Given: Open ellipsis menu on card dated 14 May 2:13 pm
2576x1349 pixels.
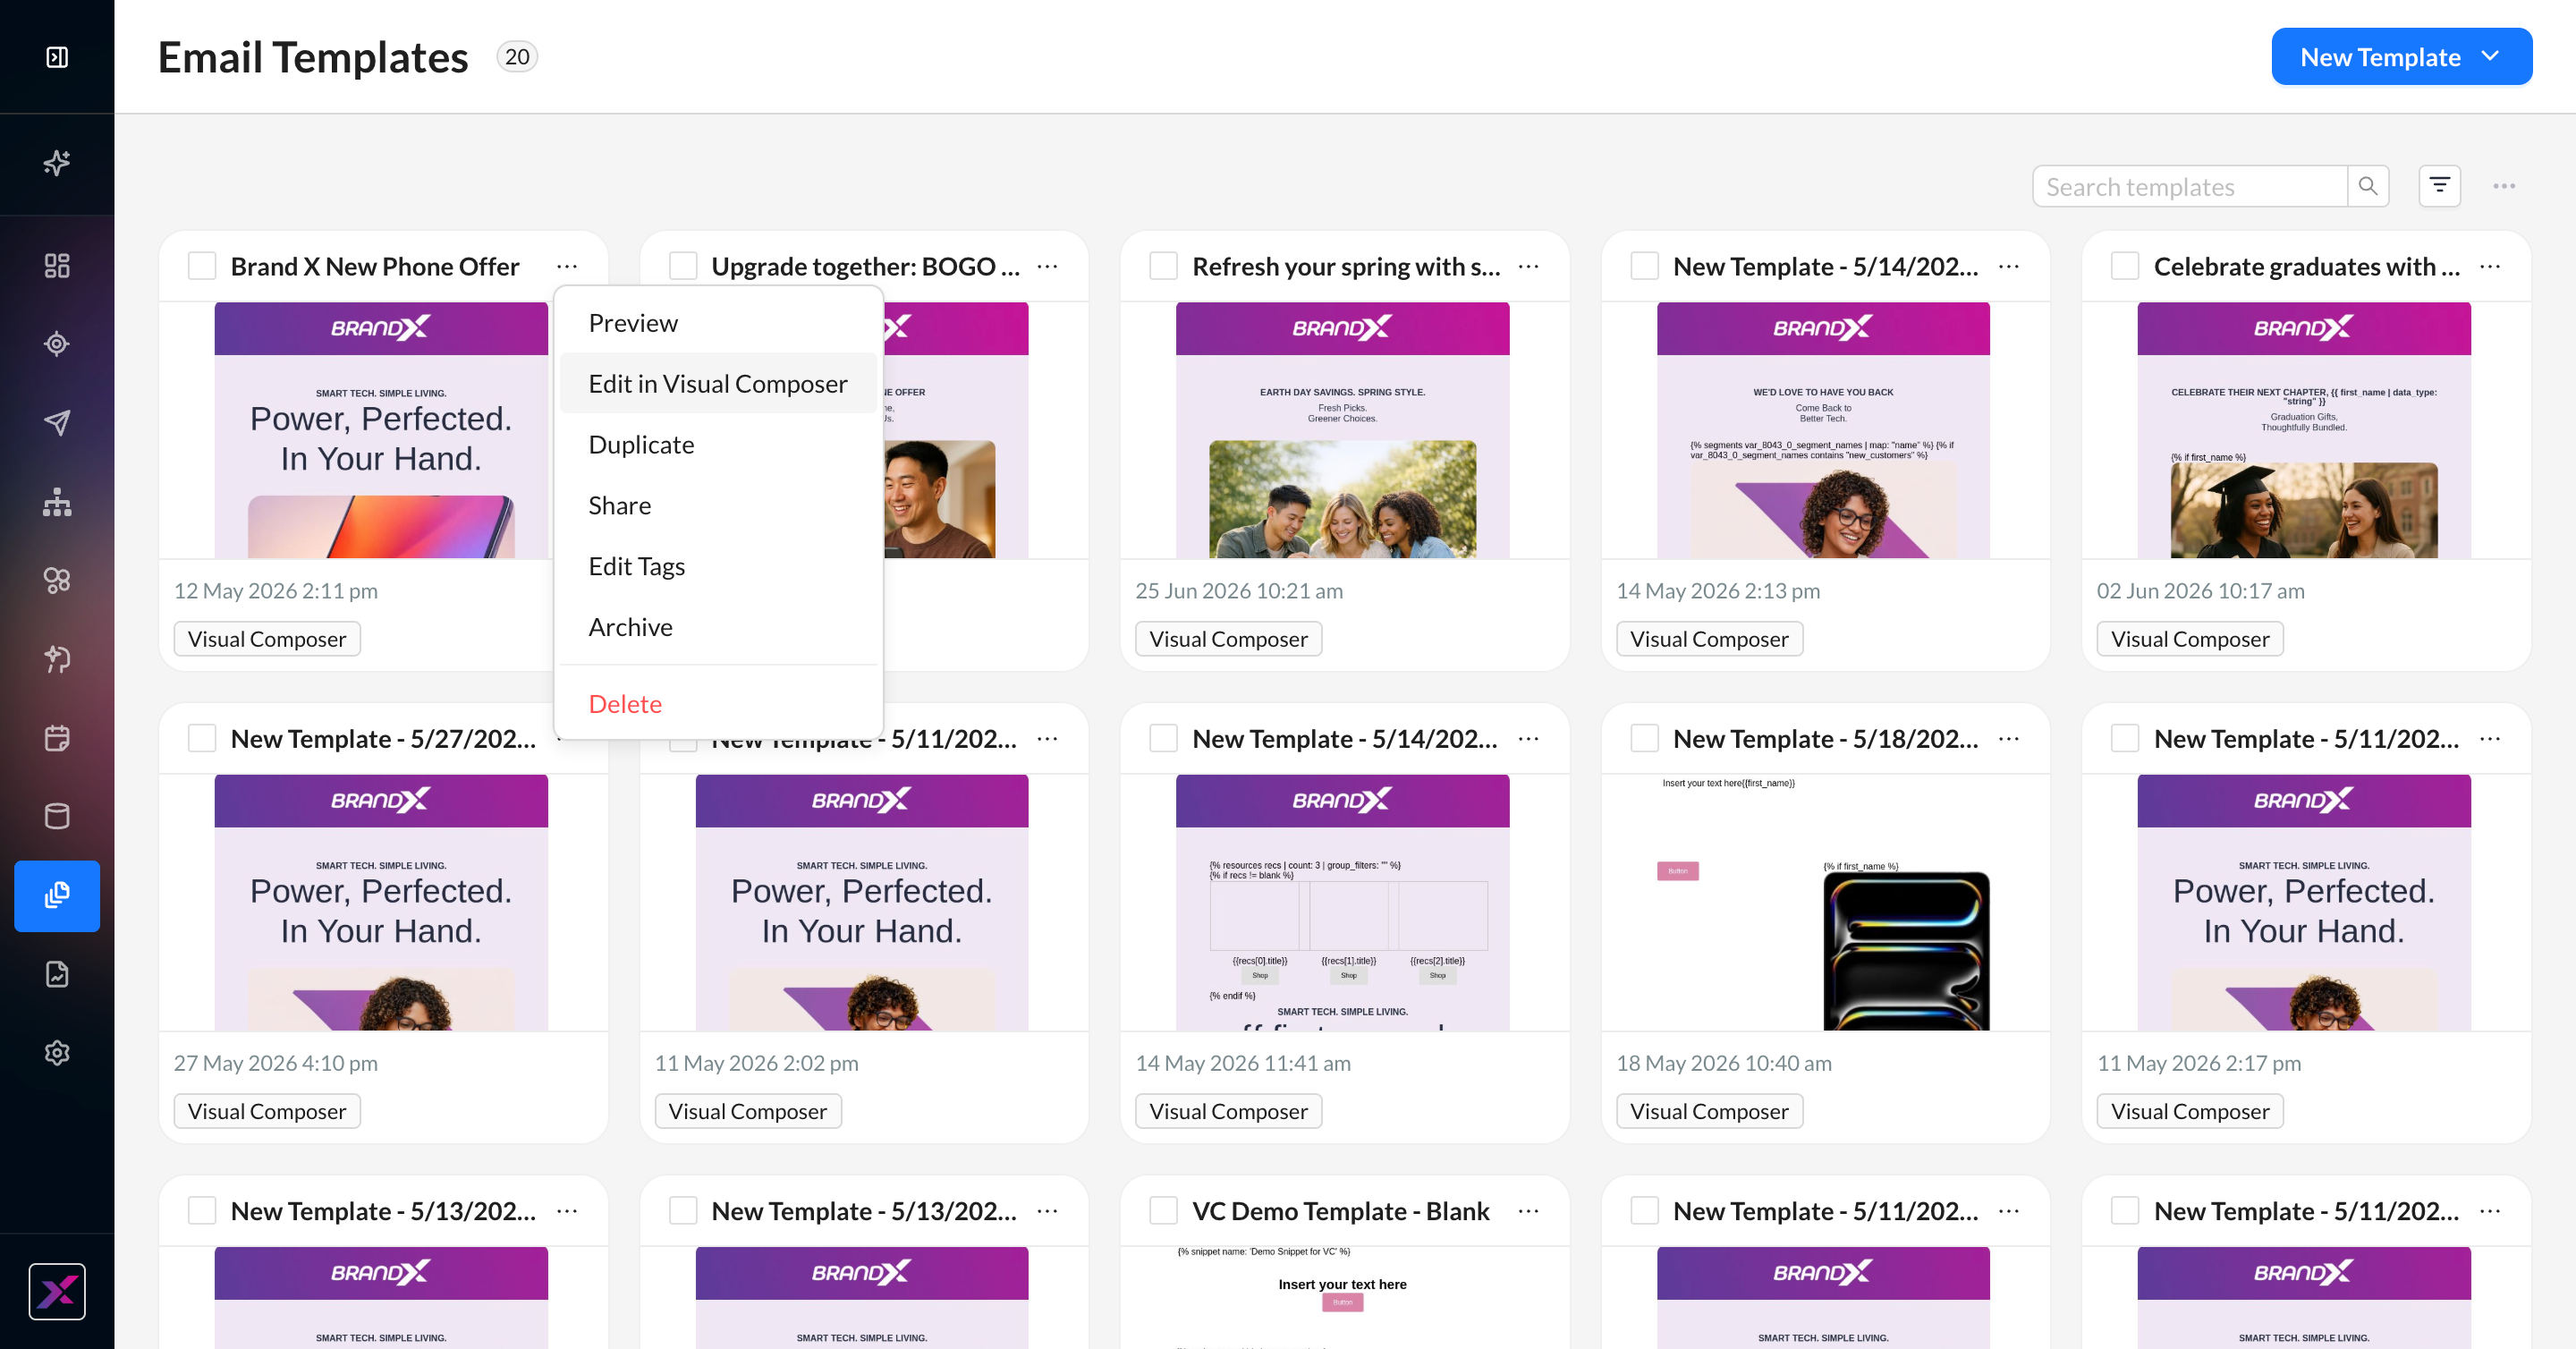Looking at the screenshot, I should click(2008, 266).
